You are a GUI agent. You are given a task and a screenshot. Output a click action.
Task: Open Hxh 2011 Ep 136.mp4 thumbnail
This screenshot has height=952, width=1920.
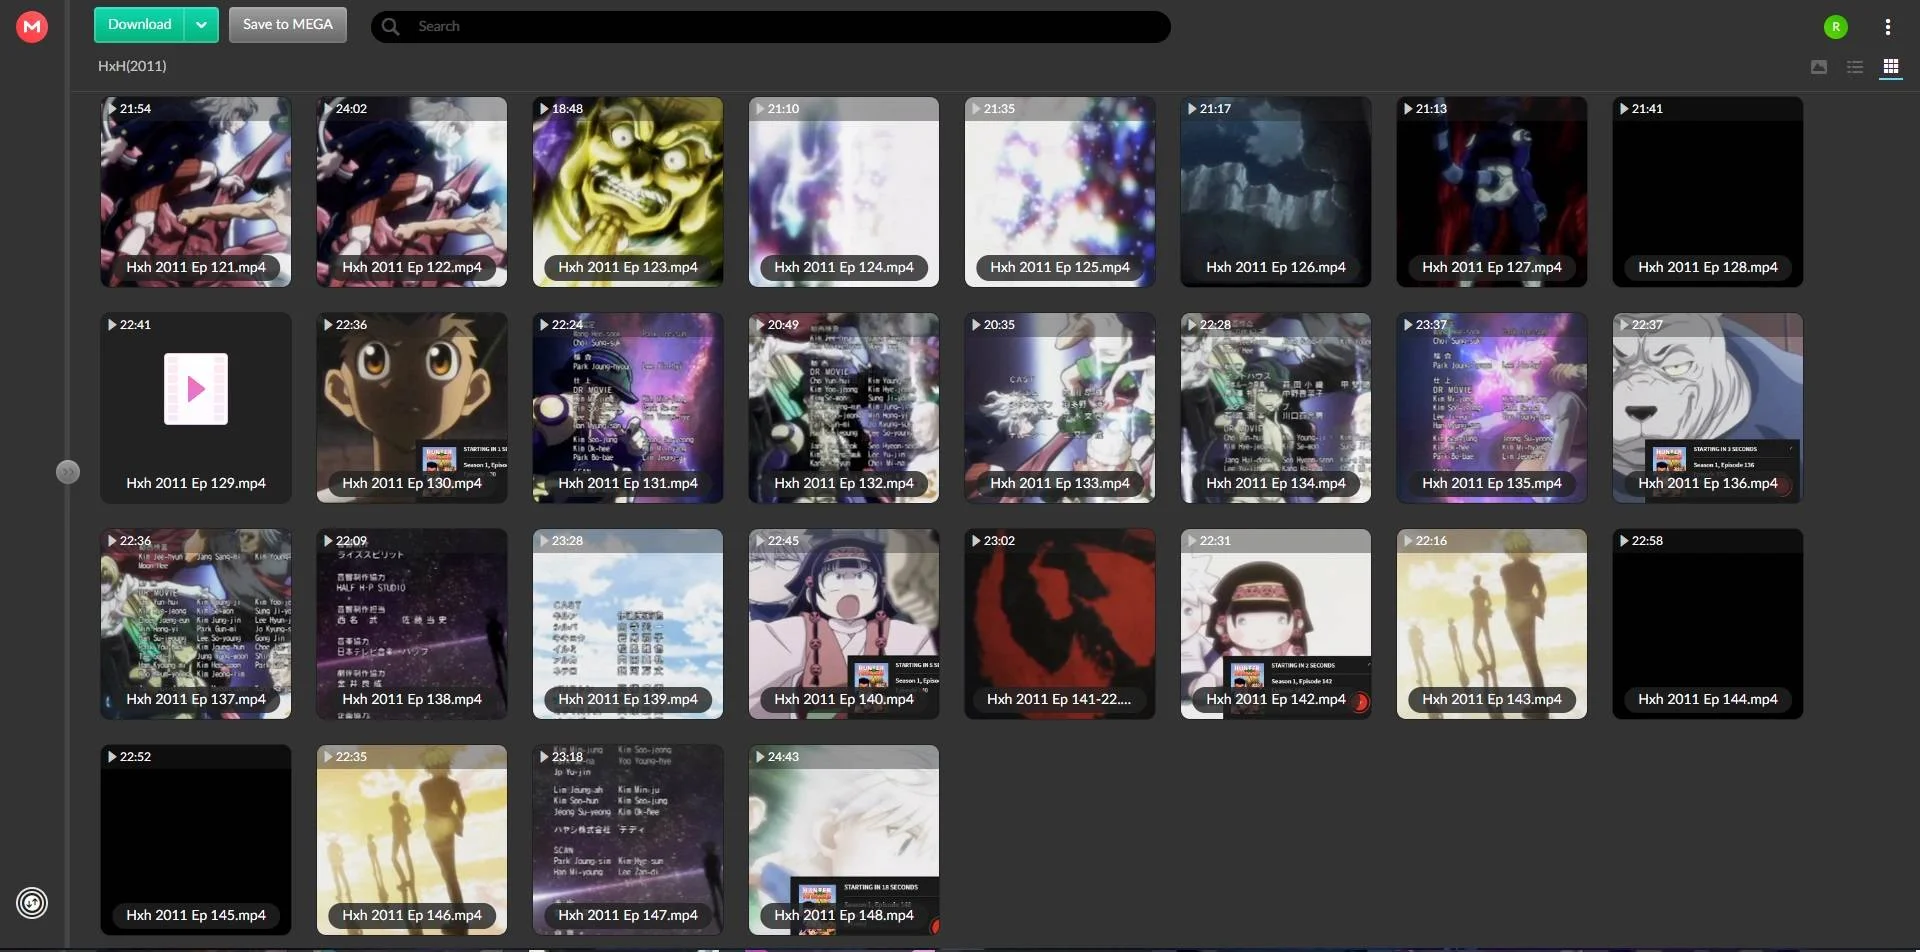[x=1708, y=408]
